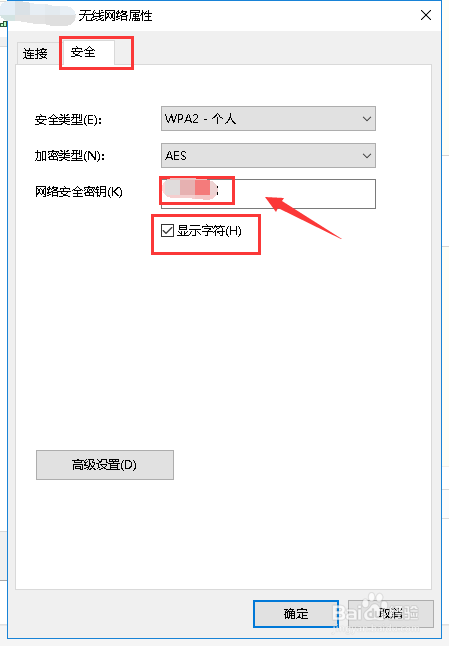Click the 显示字符(H) label text

pos(209,231)
